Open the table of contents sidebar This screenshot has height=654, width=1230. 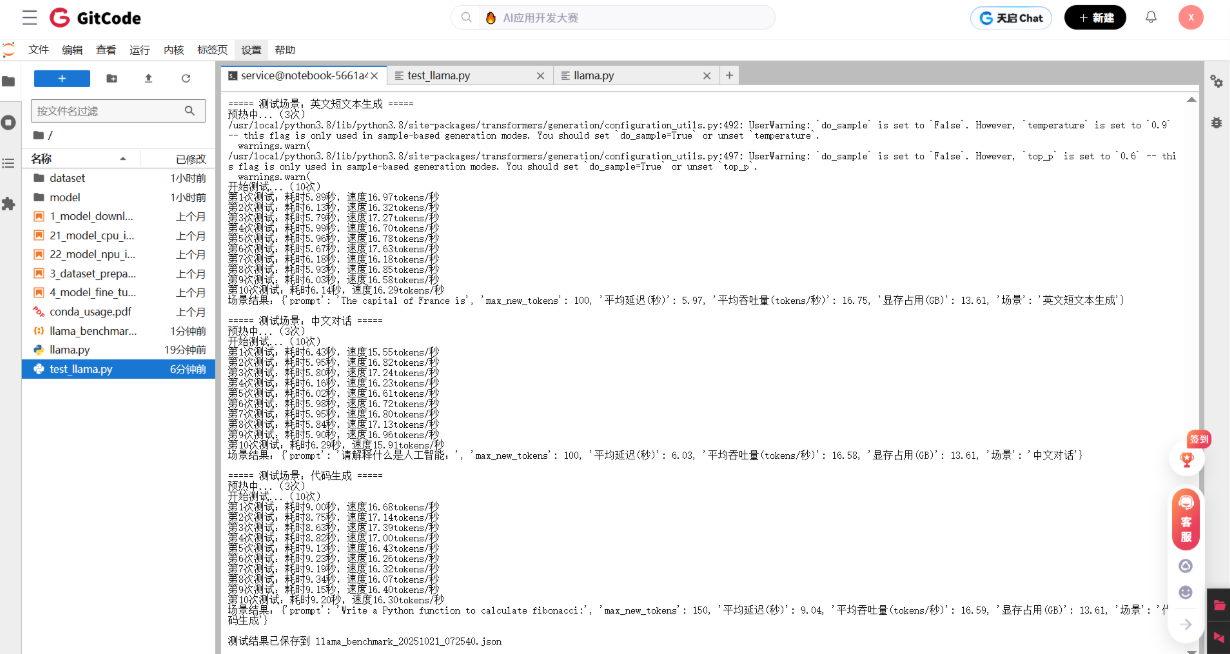tap(9, 163)
